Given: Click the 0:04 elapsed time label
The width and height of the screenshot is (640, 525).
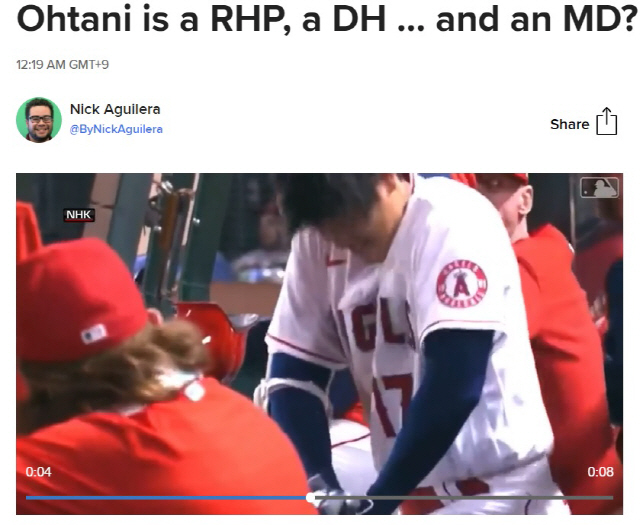Looking at the screenshot, I should pyautogui.click(x=38, y=472).
